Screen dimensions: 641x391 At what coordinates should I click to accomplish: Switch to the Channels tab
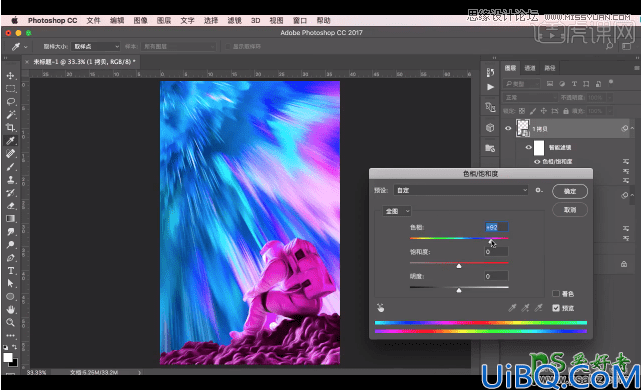tap(530, 68)
